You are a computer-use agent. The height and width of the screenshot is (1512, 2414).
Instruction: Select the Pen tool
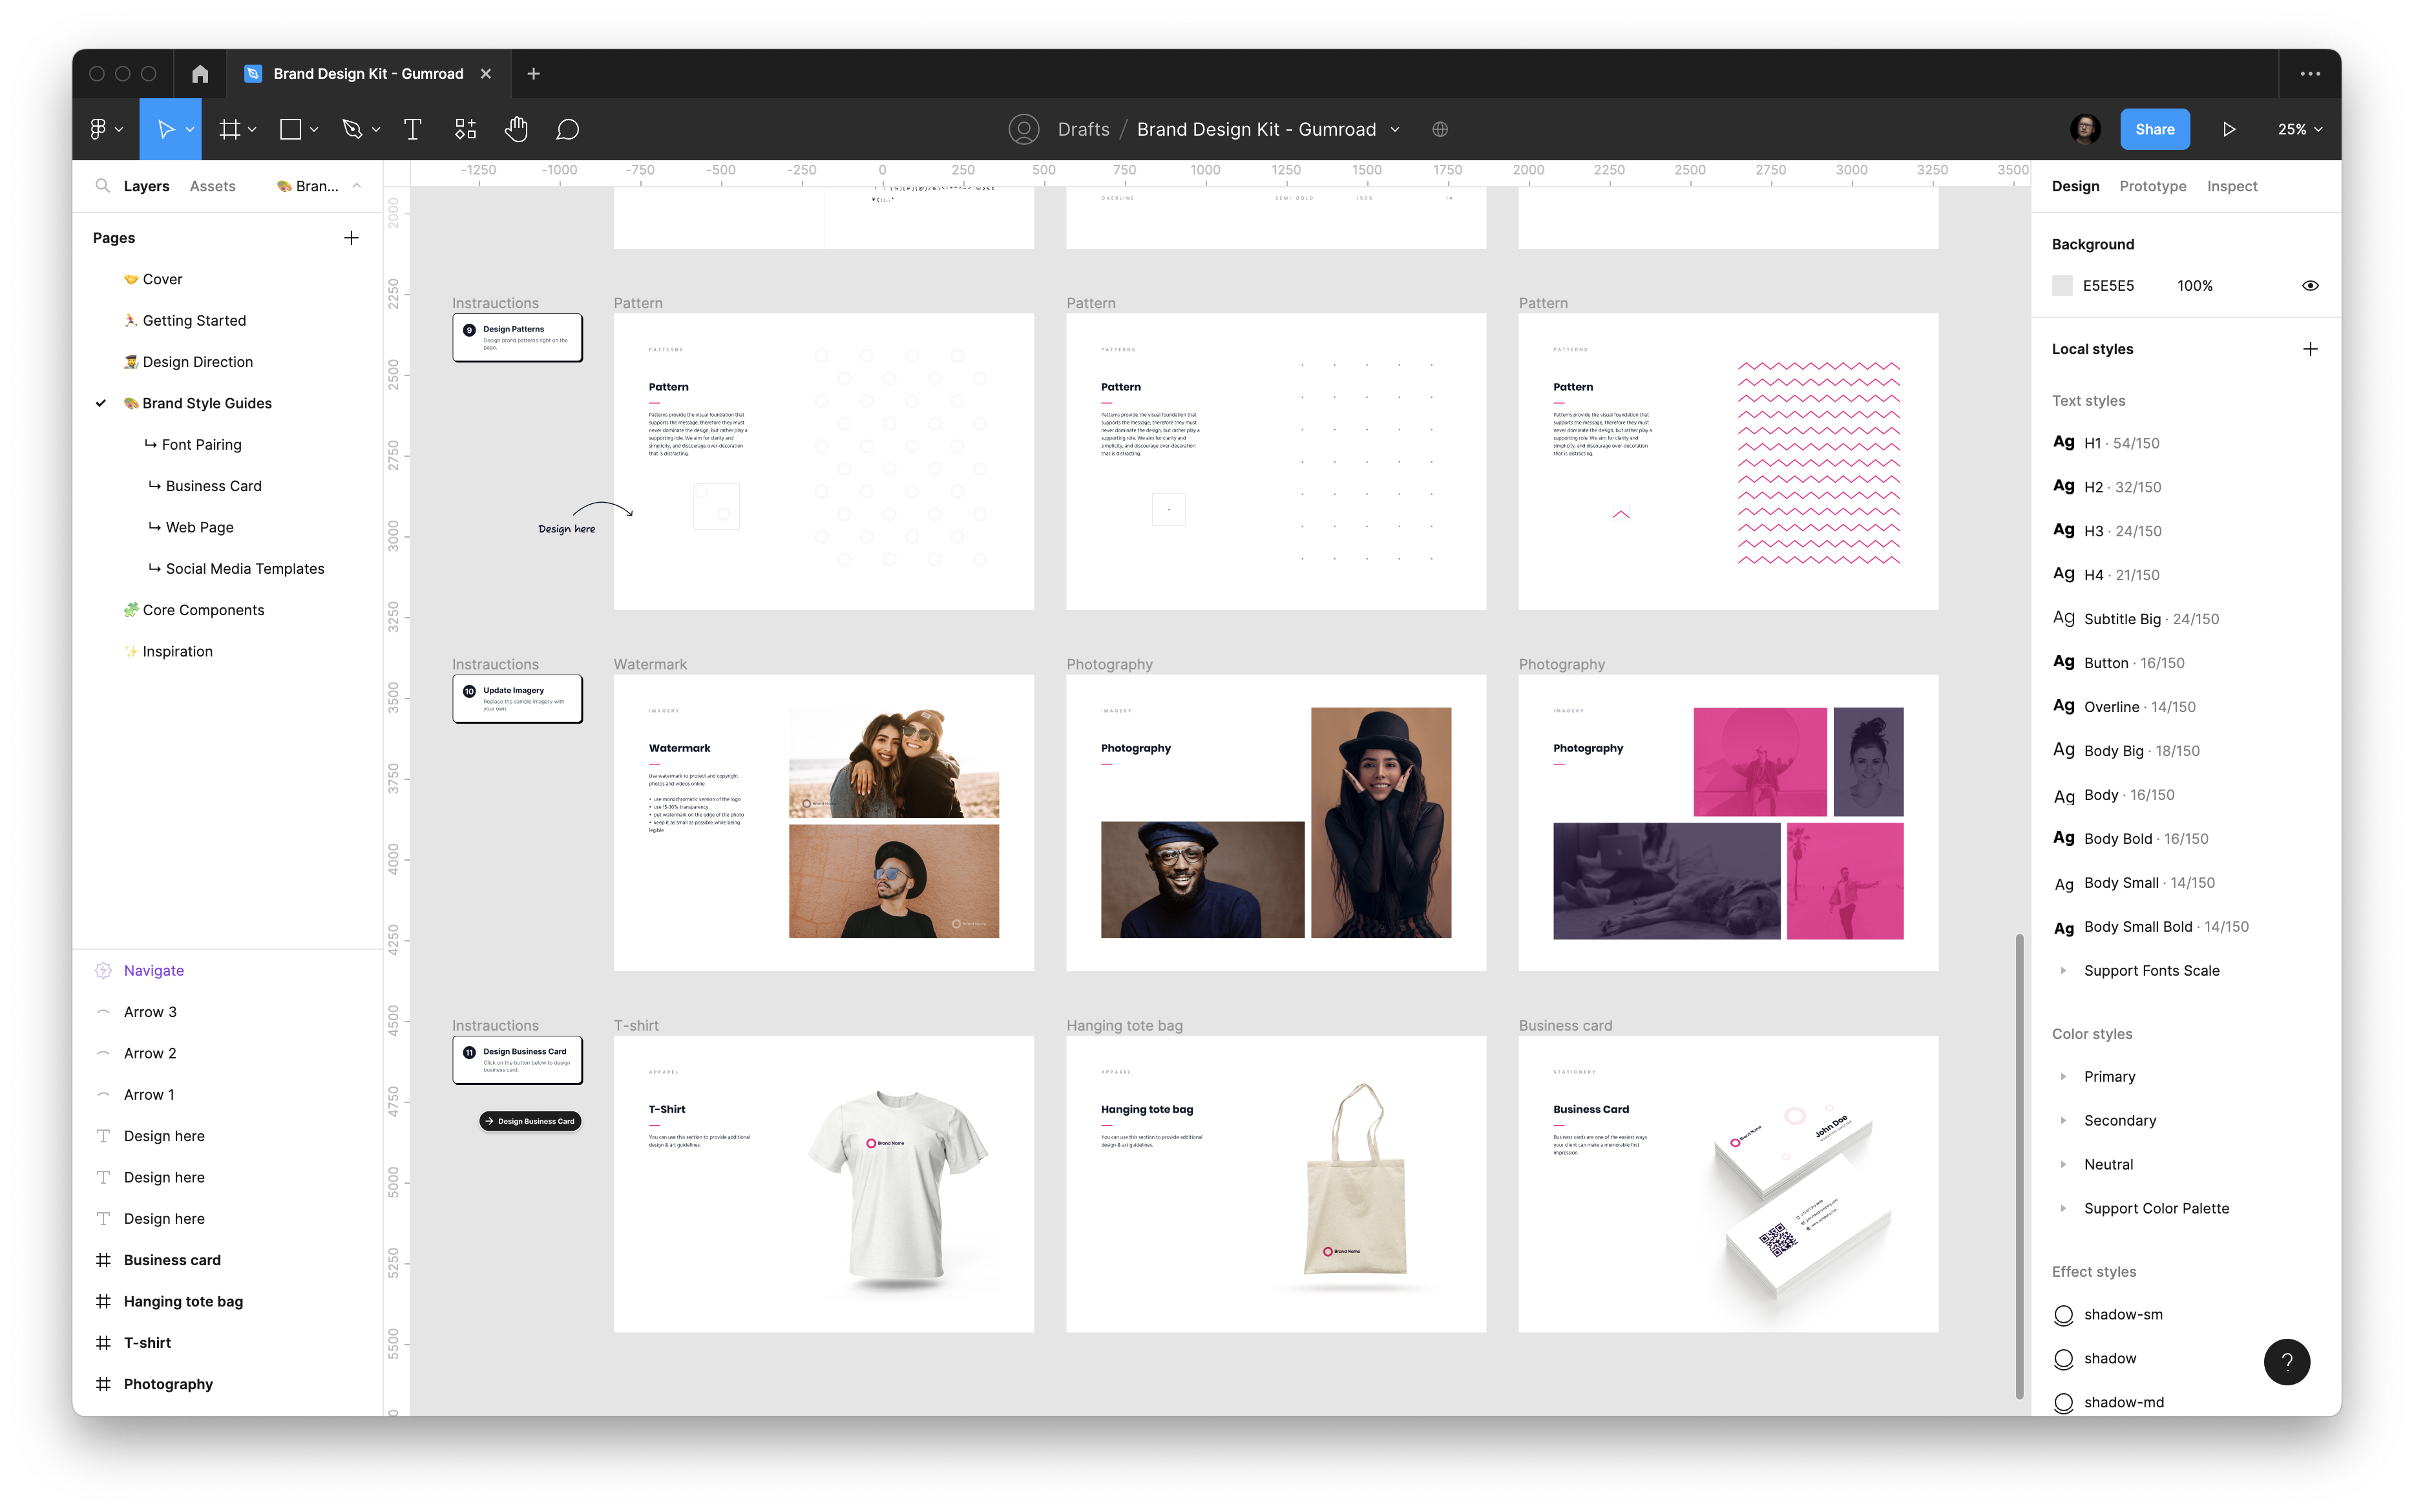(352, 129)
